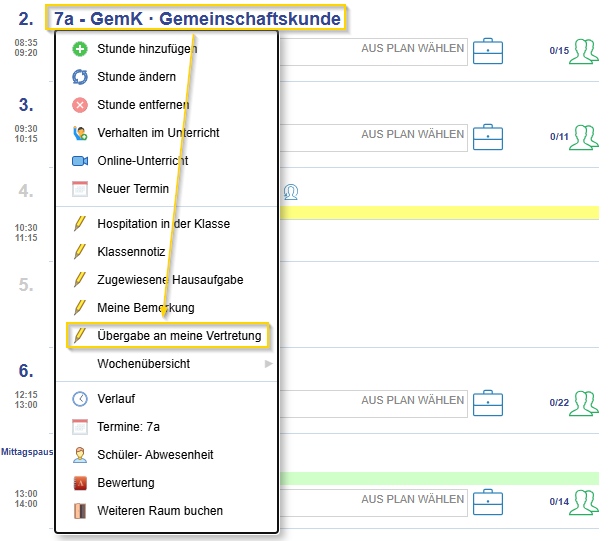Click the briefcase icon in the 12:15 lesson row
Image resolution: width=613 pixels, height=541 pixels.
point(488,403)
